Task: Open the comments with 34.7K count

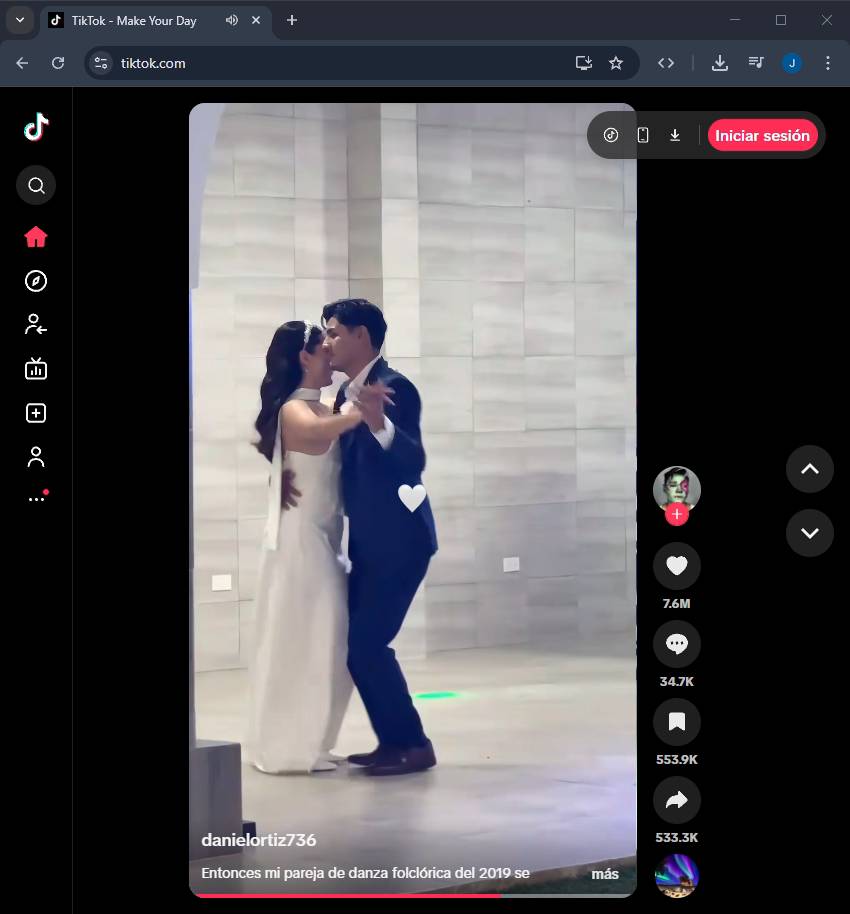Action: (x=676, y=644)
